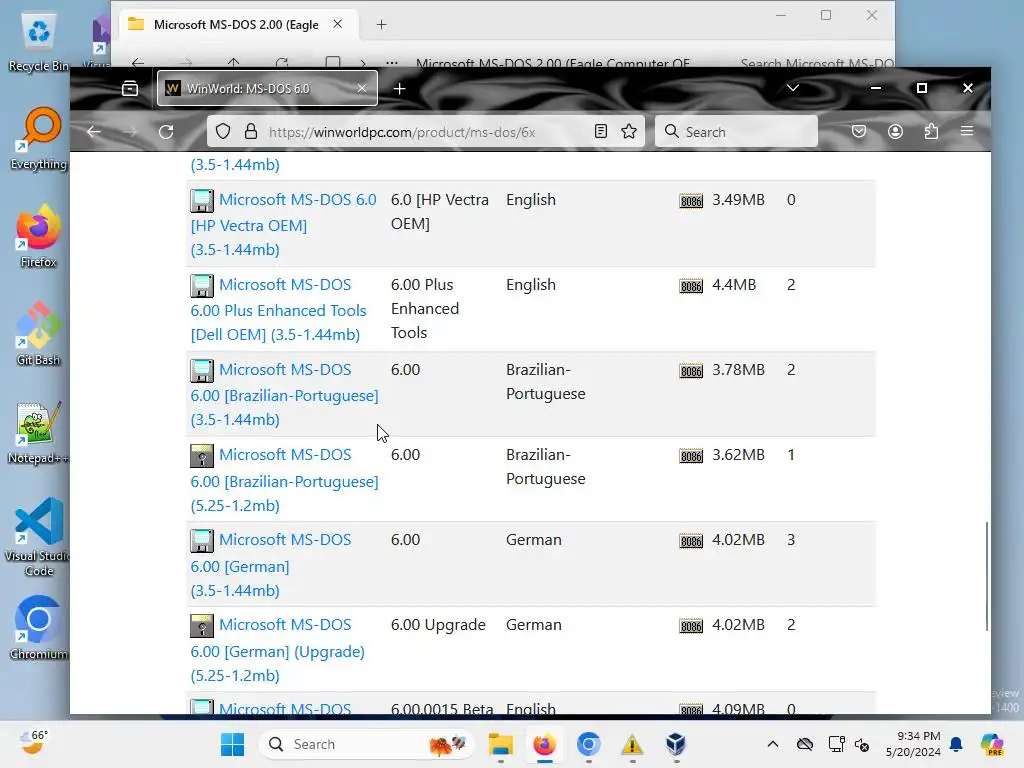Image resolution: width=1024 pixels, height=768 pixels.
Task: Open warning triangle taskbar app
Action: click(632, 744)
